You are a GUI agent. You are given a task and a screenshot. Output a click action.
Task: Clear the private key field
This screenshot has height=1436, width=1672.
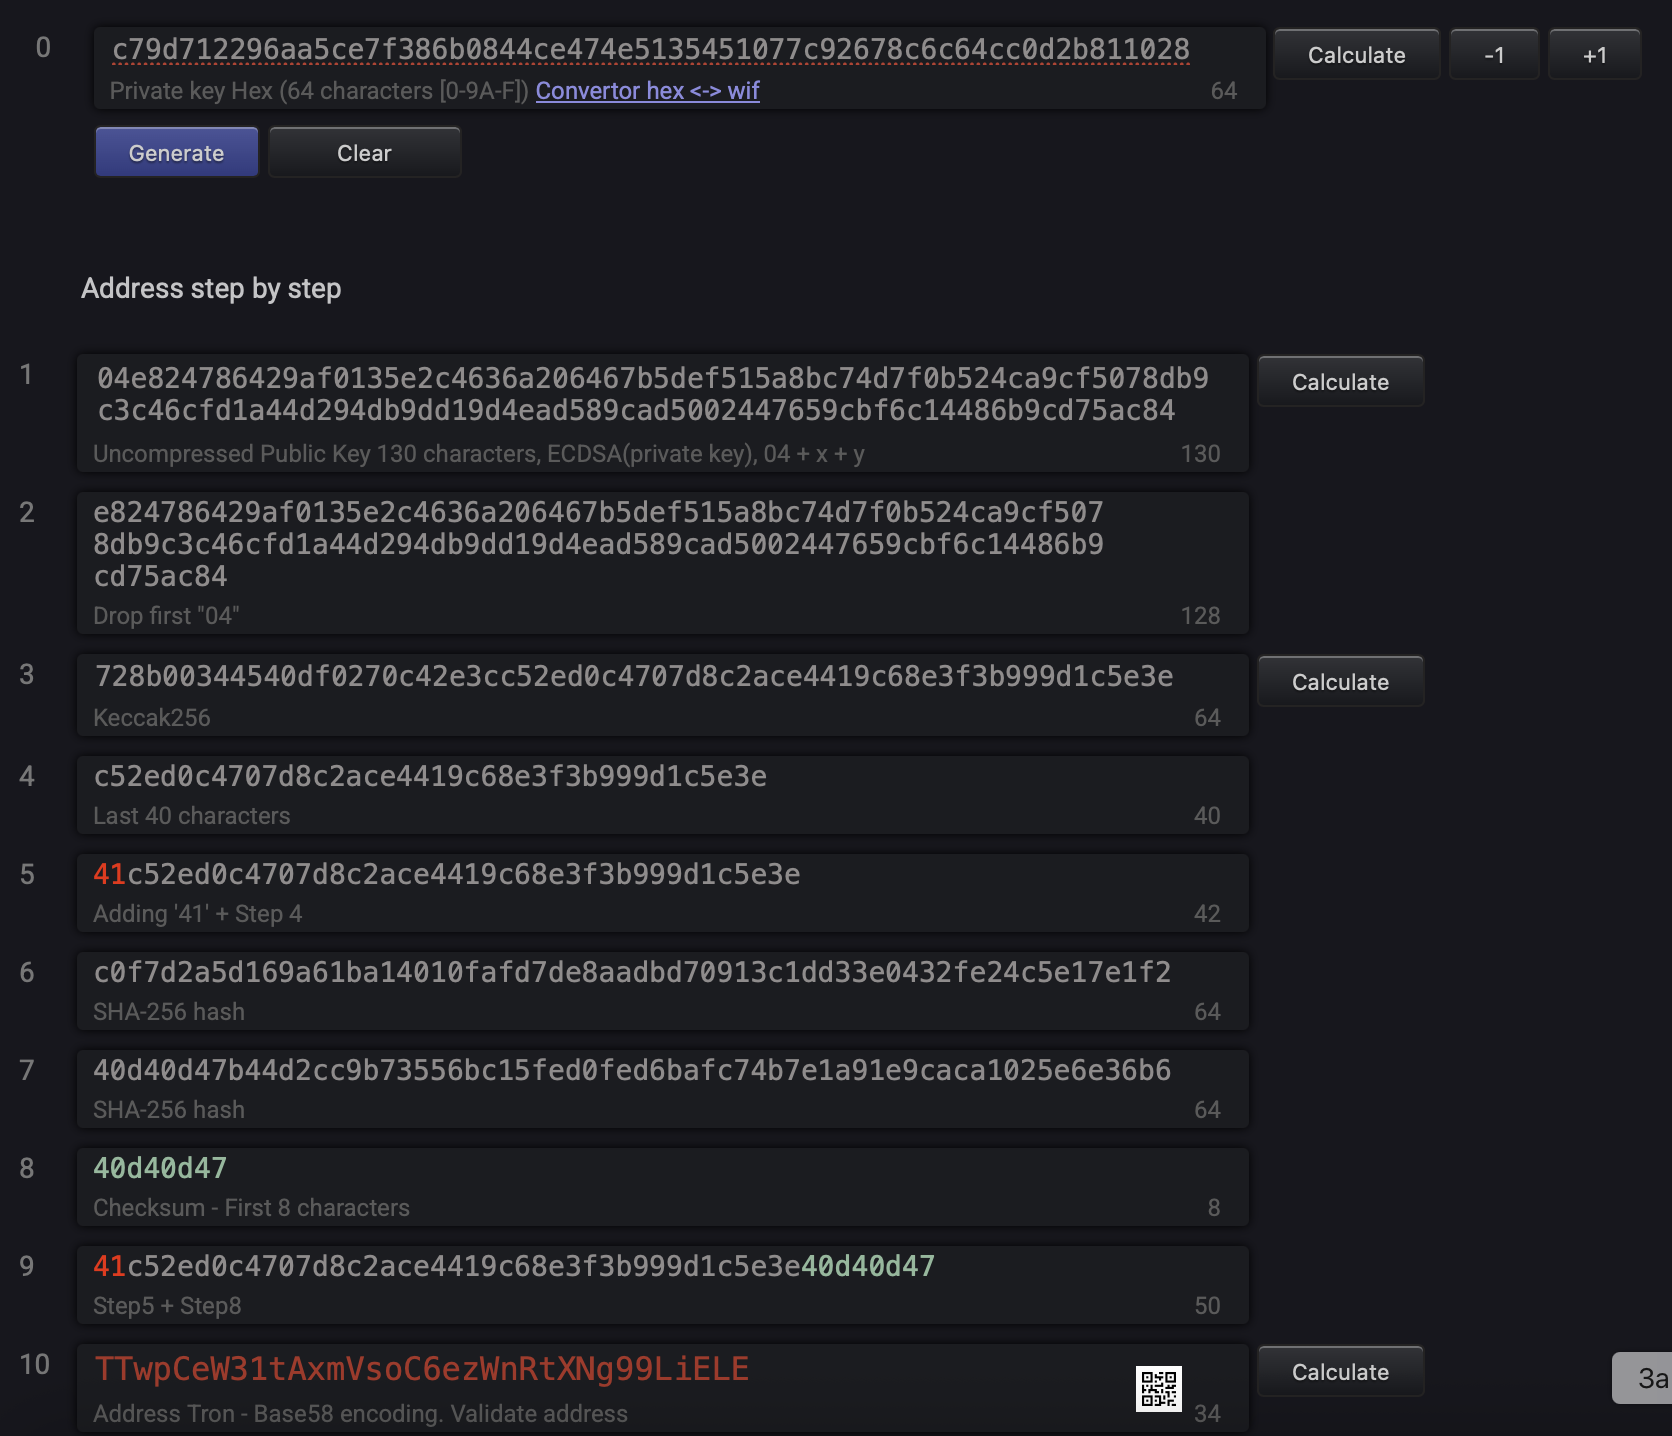click(364, 152)
